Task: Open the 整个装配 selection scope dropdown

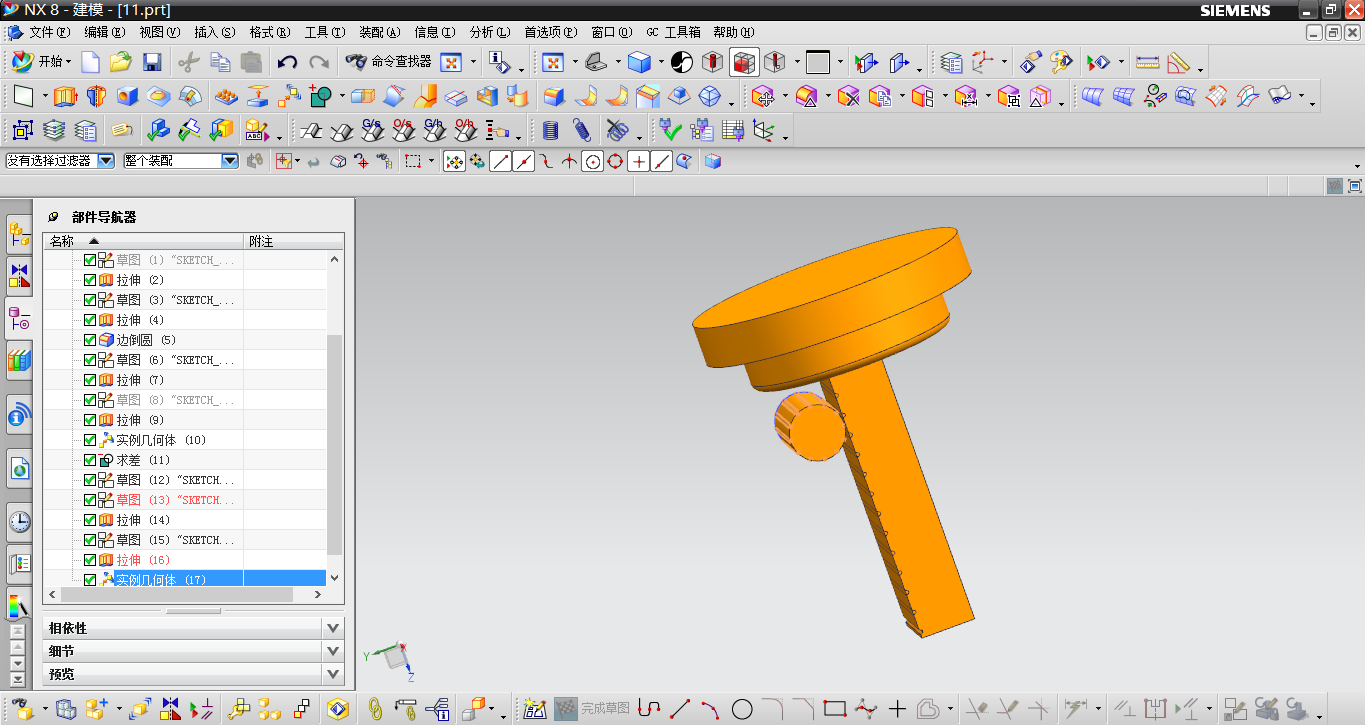Action: pos(229,161)
